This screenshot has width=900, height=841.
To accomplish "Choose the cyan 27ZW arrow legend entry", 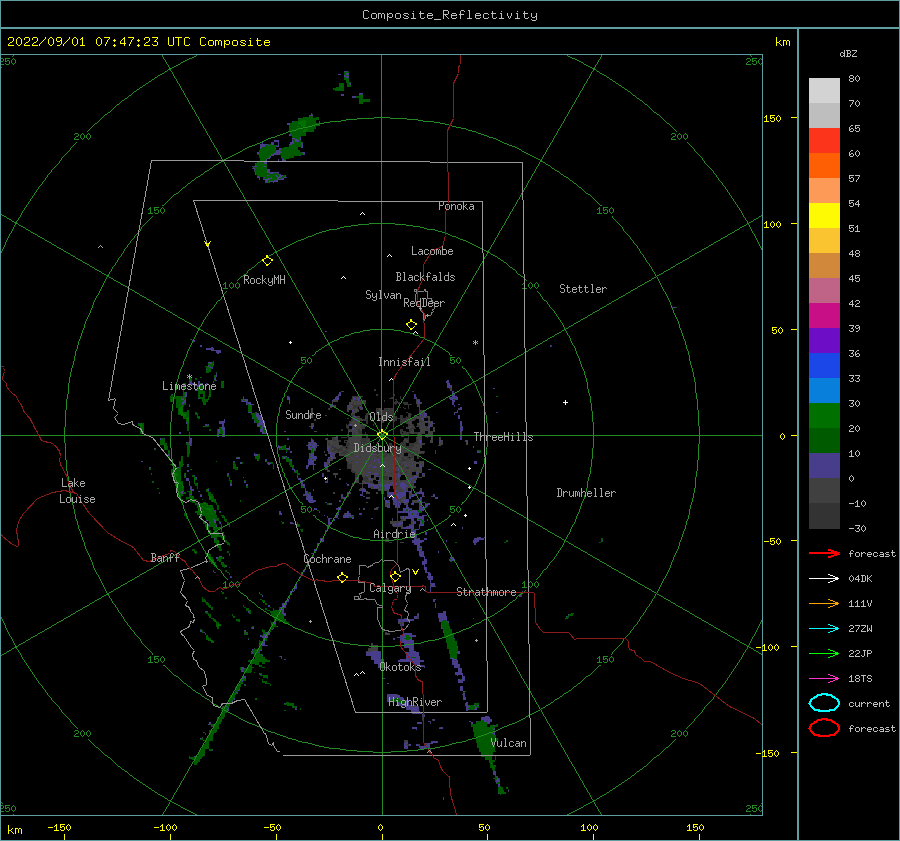I will [824, 629].
